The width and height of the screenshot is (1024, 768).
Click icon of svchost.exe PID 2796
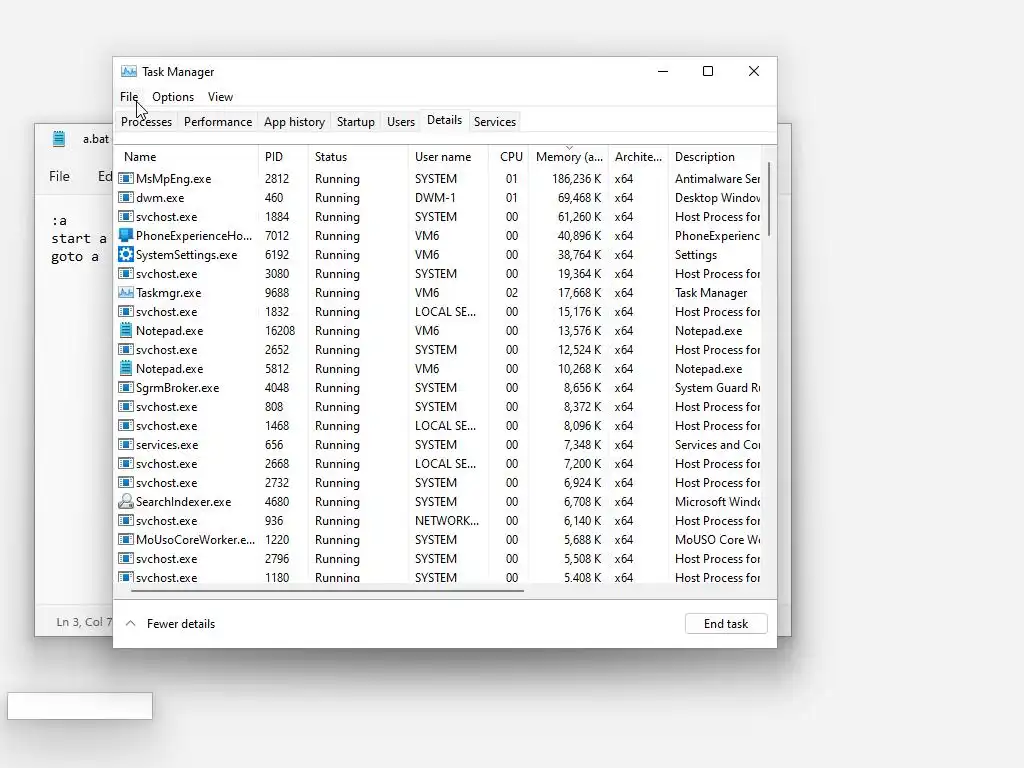(x=126, y=558)
